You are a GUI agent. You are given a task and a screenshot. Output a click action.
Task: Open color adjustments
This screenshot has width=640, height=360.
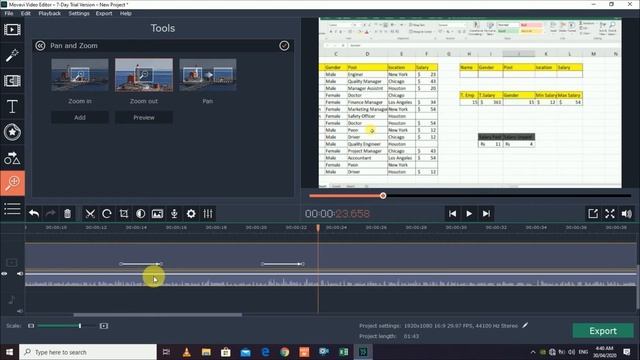click(140, 213)
